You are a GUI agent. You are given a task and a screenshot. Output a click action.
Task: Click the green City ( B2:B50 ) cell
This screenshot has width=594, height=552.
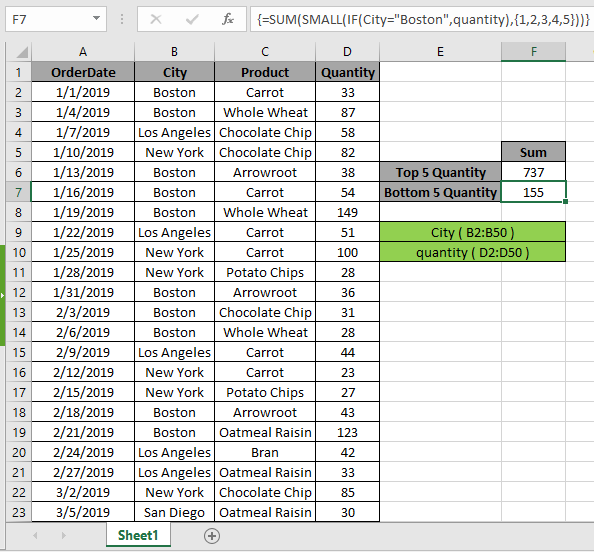click(472, 232)
